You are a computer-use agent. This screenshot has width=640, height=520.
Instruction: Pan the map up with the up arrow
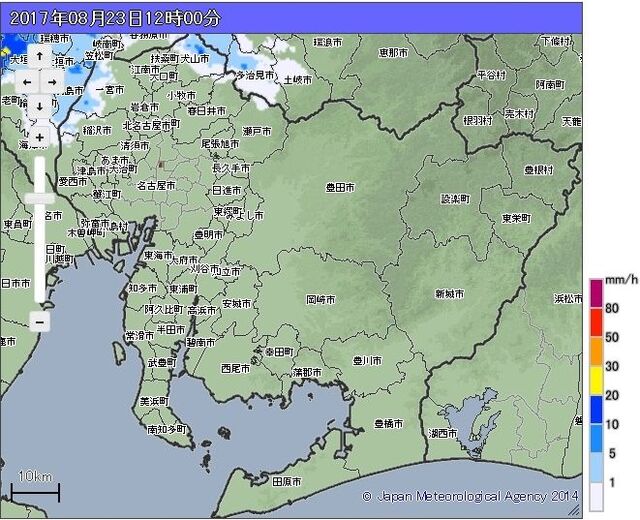[40, 56]
